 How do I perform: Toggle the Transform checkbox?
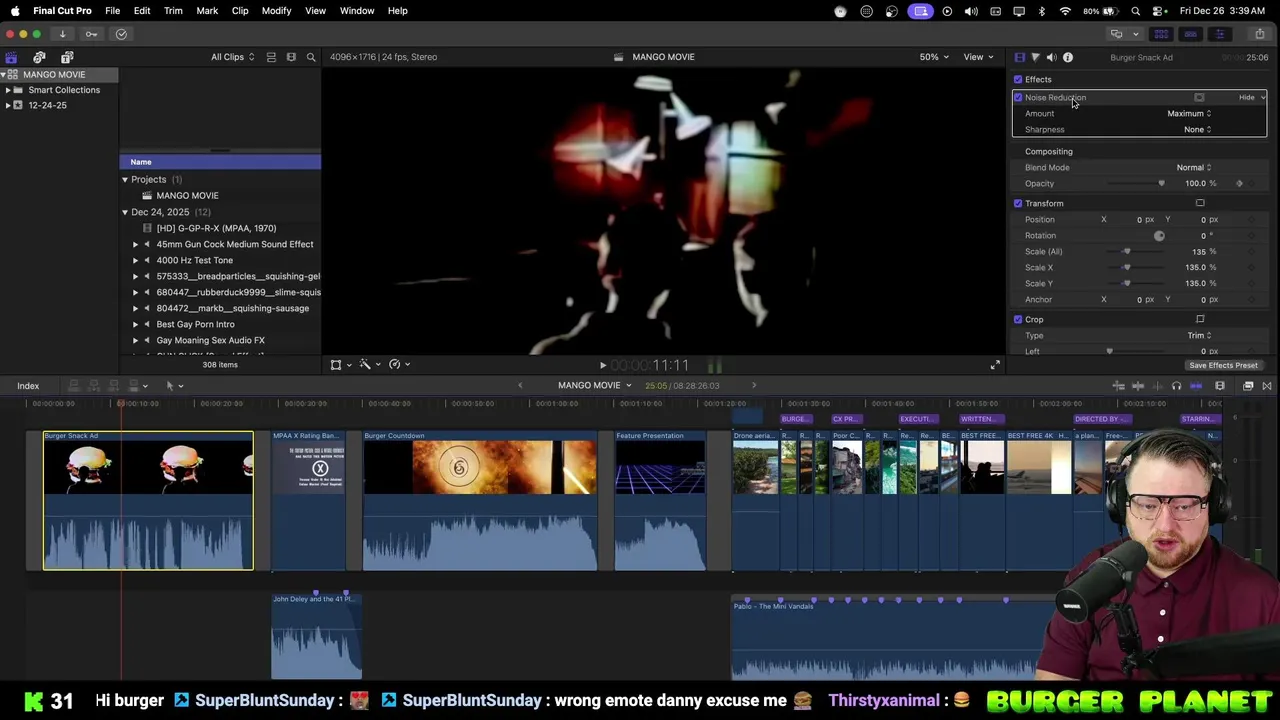[x=1018, y=203]
